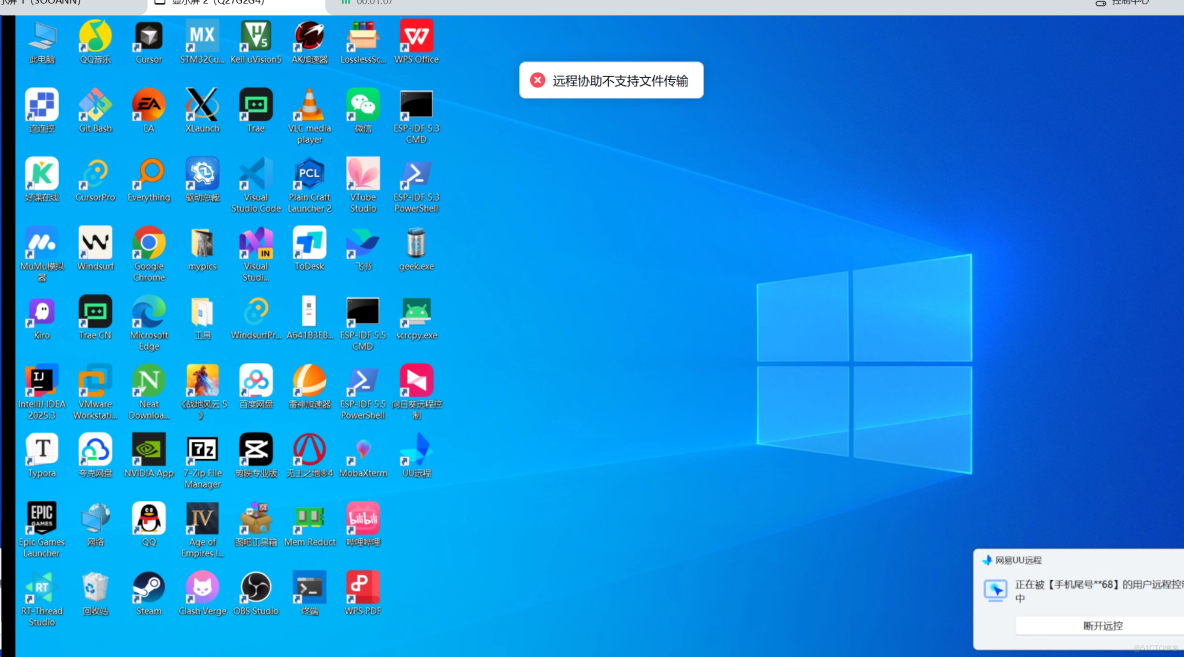Open Clash Verge
The height and width of the screenshot is (657, 1184).
point(202,588)
